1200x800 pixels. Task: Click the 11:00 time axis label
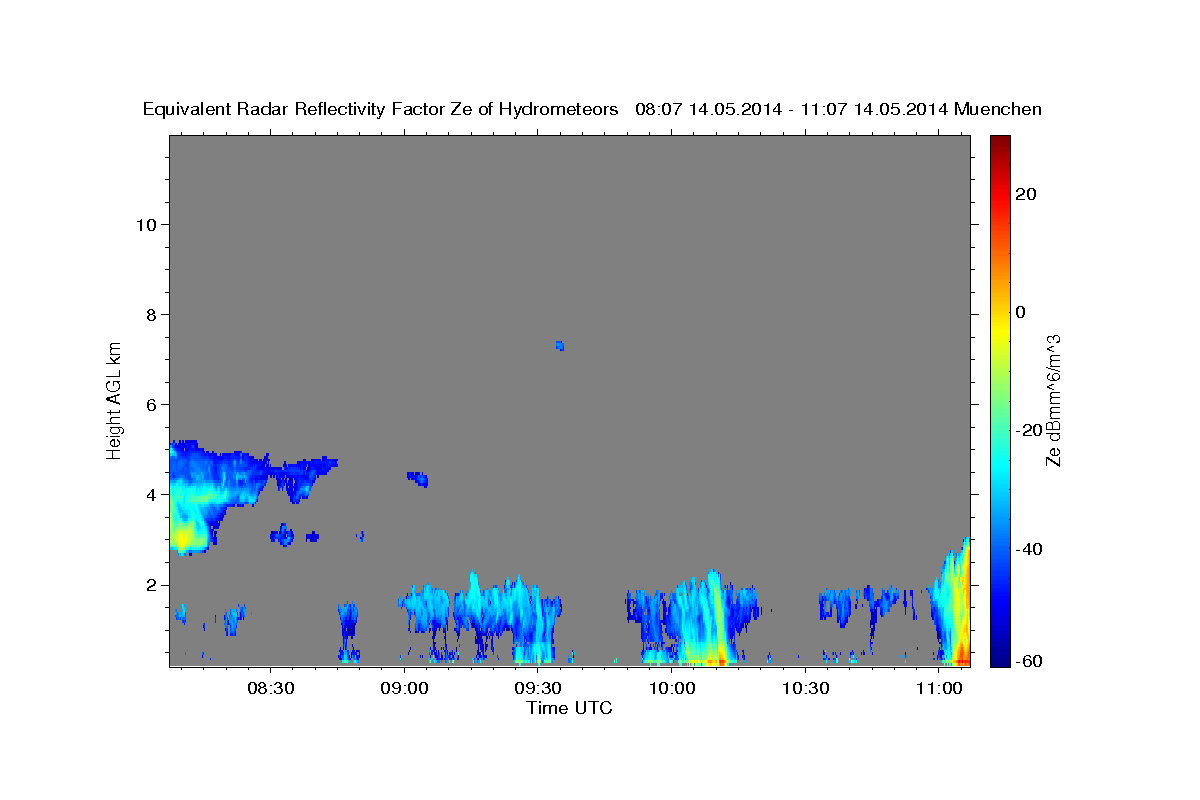point(938,689)
